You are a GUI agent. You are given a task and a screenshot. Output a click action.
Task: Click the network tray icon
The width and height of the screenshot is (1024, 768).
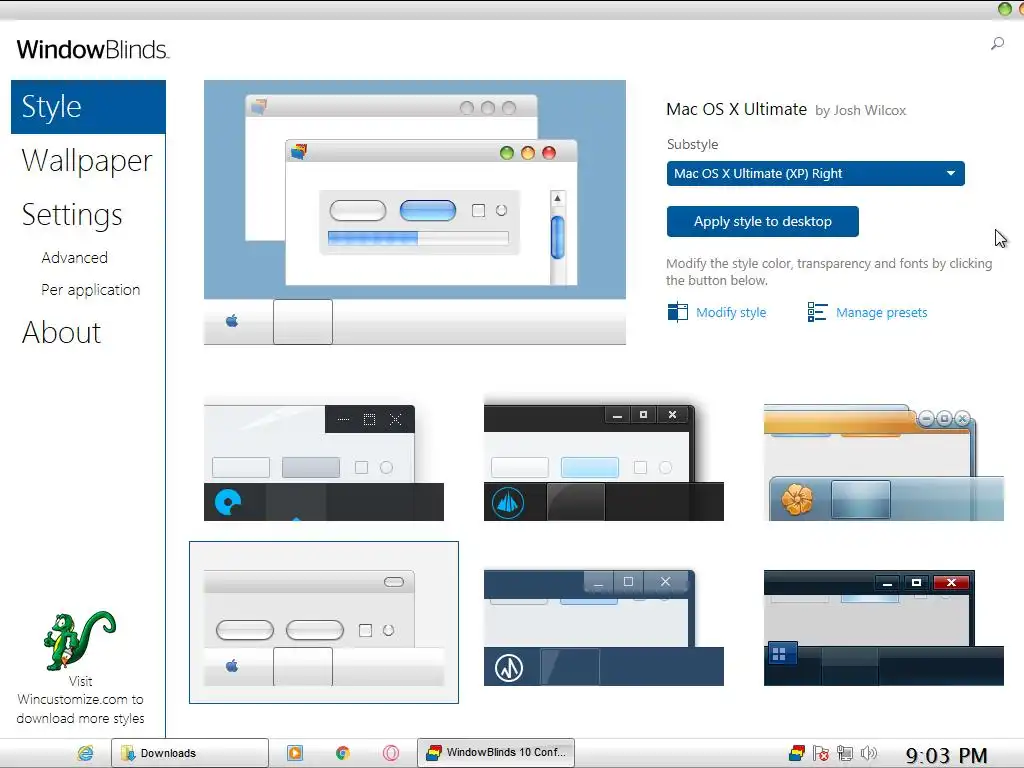tap(845, 754)
